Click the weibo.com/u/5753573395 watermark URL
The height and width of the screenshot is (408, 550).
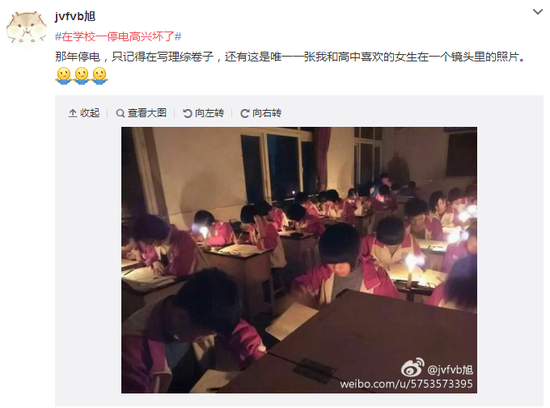pyautogui.click(x=406, y=383)
